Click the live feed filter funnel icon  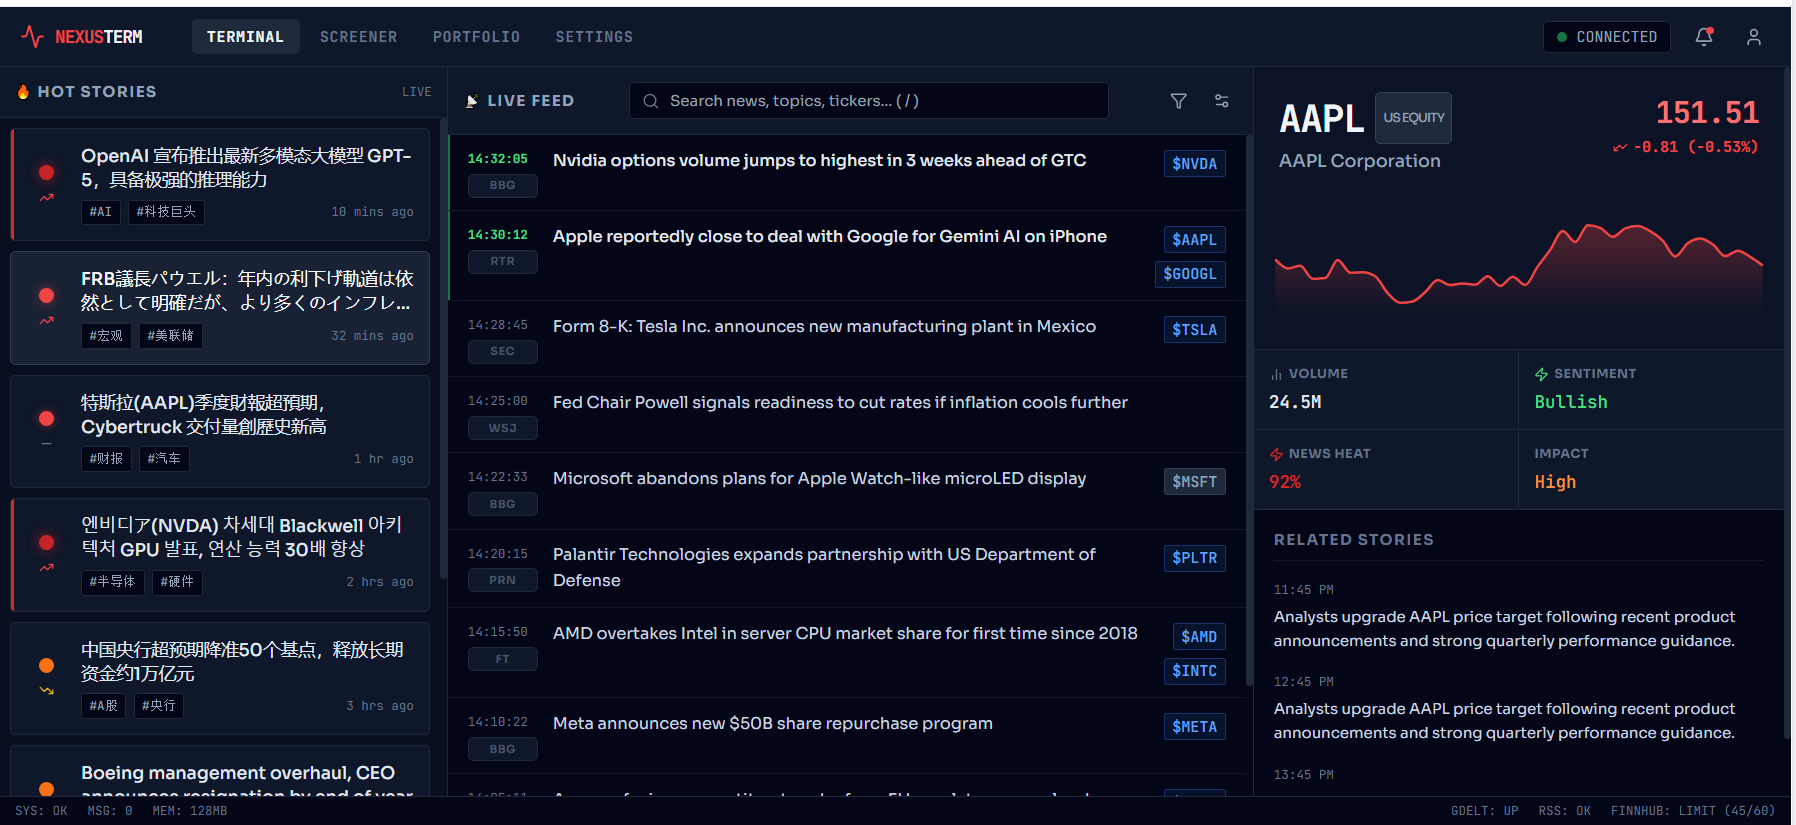coord(1179,101)
